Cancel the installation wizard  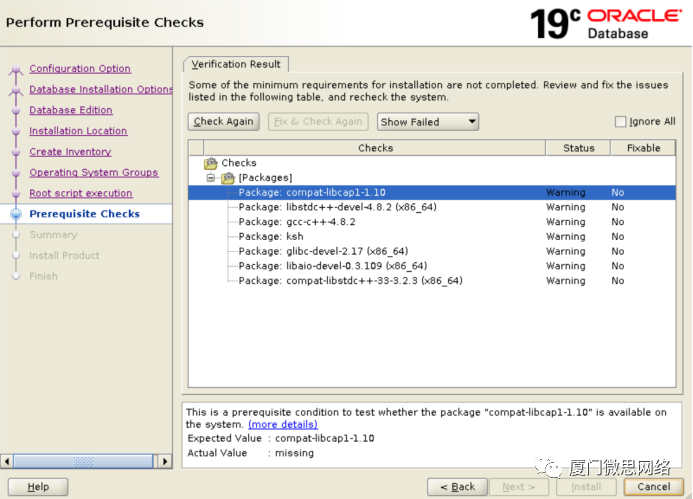(x=654, y=487)
